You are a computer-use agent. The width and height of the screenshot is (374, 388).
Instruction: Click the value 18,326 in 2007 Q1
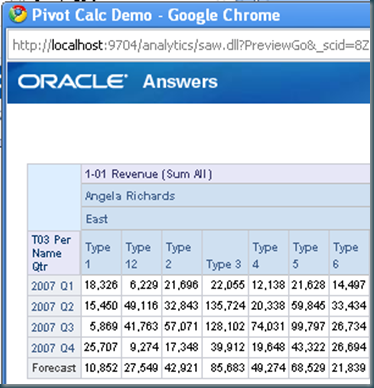pyautogui.click(x=101, y=285)
